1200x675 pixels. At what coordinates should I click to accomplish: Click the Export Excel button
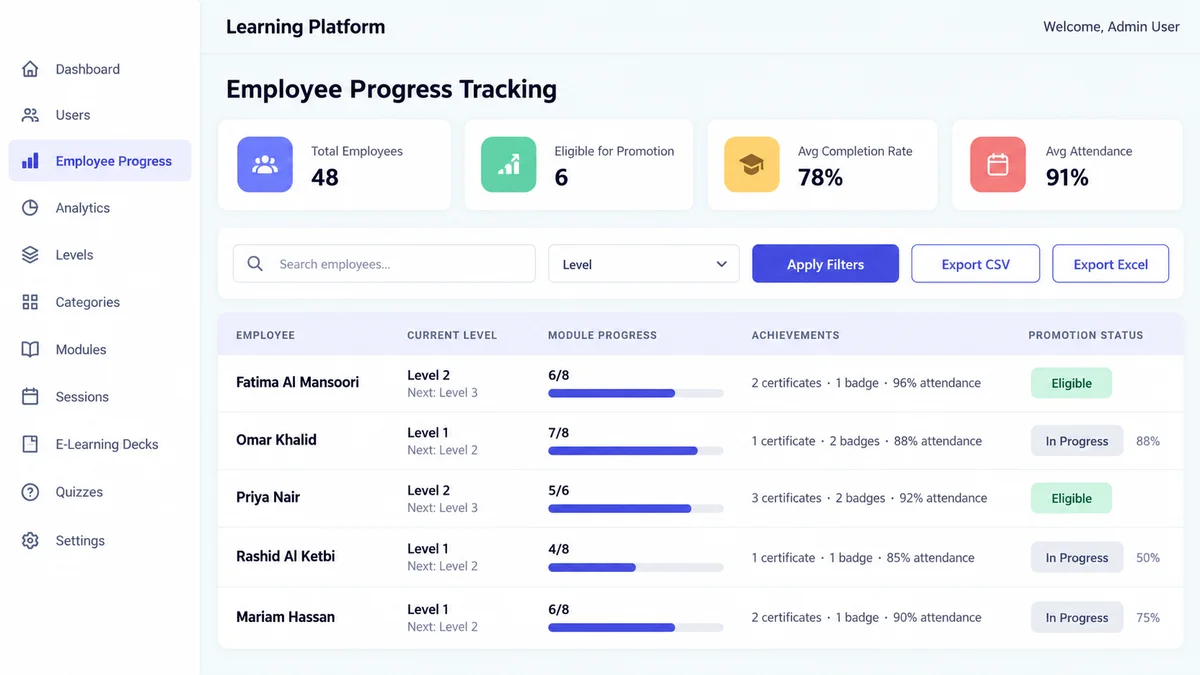1110,264
